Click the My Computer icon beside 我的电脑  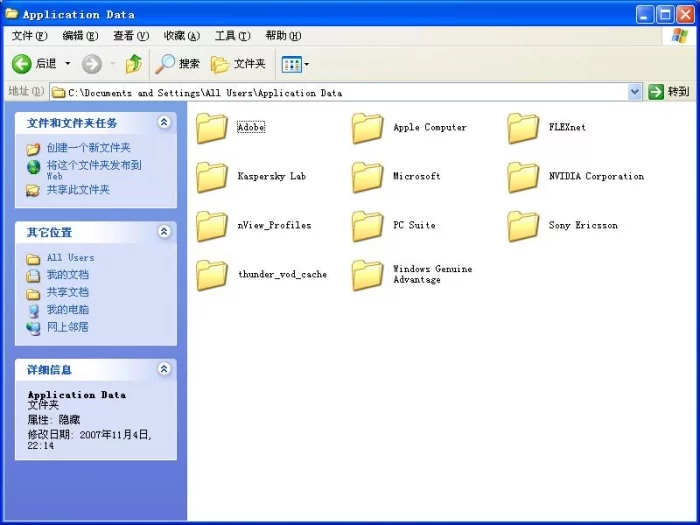click(x=33, y=311)
